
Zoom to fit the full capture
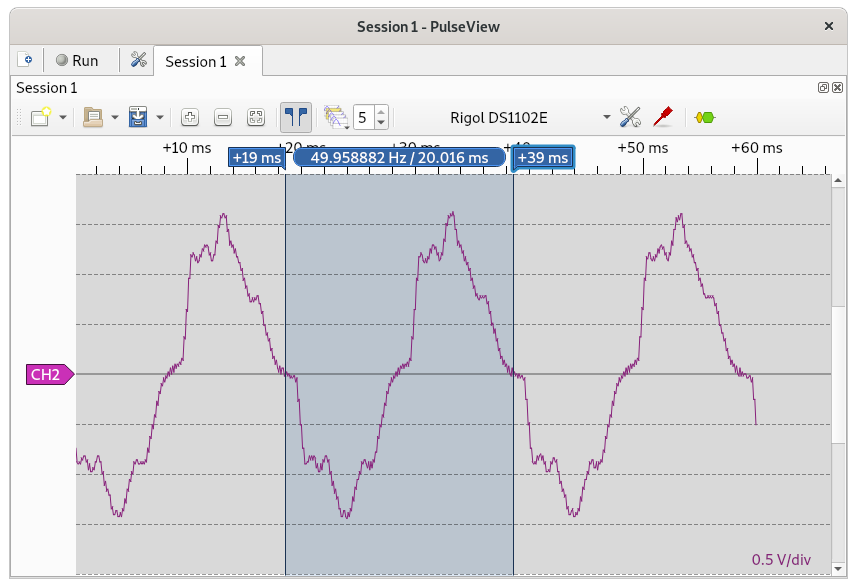tap(256, 117)
